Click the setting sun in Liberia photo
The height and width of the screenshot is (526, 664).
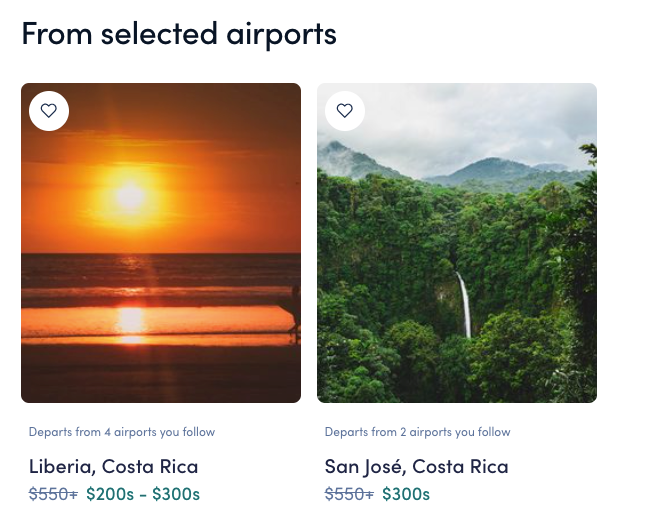[130, 196]
